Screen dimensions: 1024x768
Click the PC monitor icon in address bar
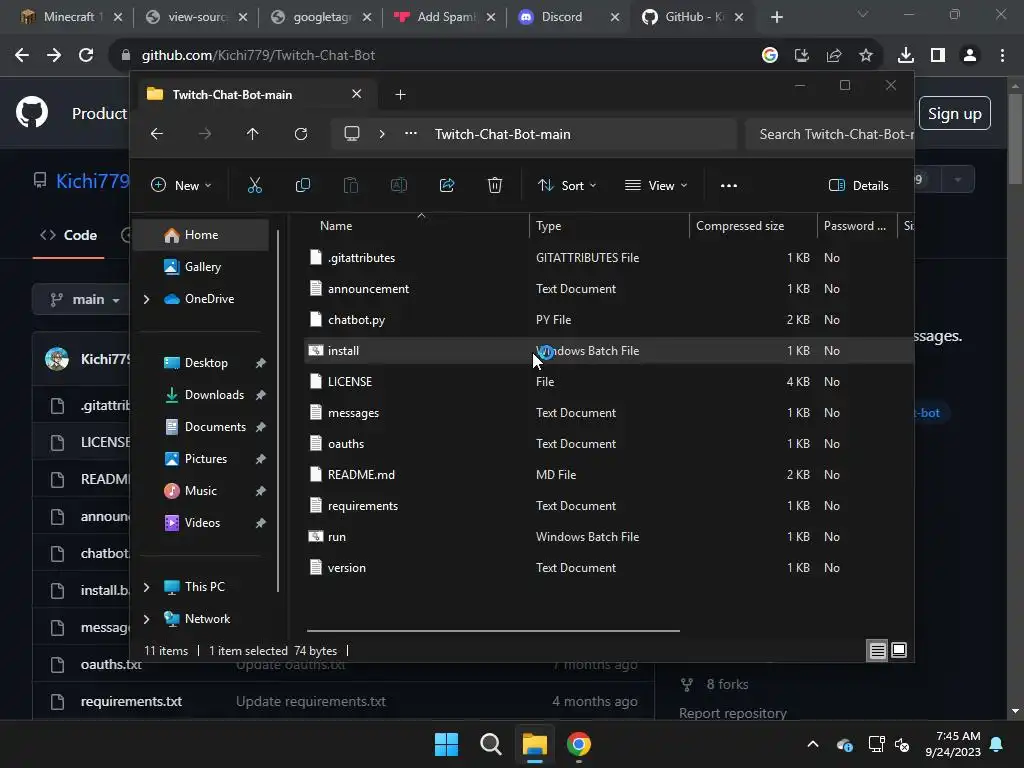tap(352, 134)
